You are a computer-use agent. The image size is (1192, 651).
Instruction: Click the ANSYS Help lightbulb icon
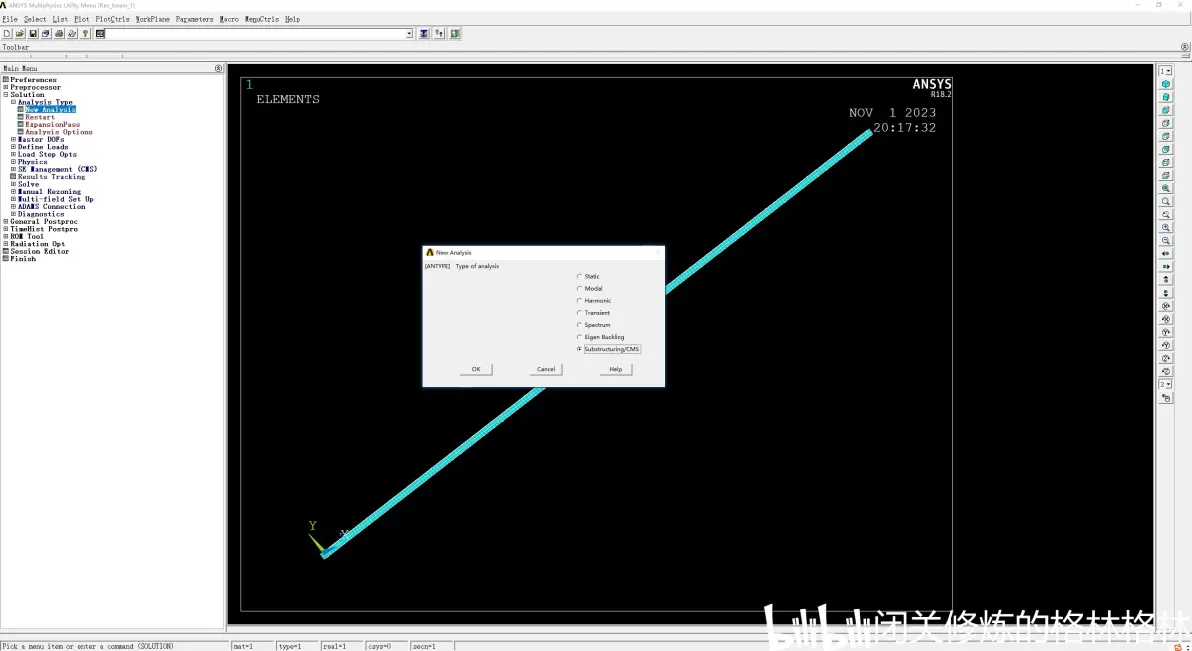pyautogui.click(x=85, y=33)
